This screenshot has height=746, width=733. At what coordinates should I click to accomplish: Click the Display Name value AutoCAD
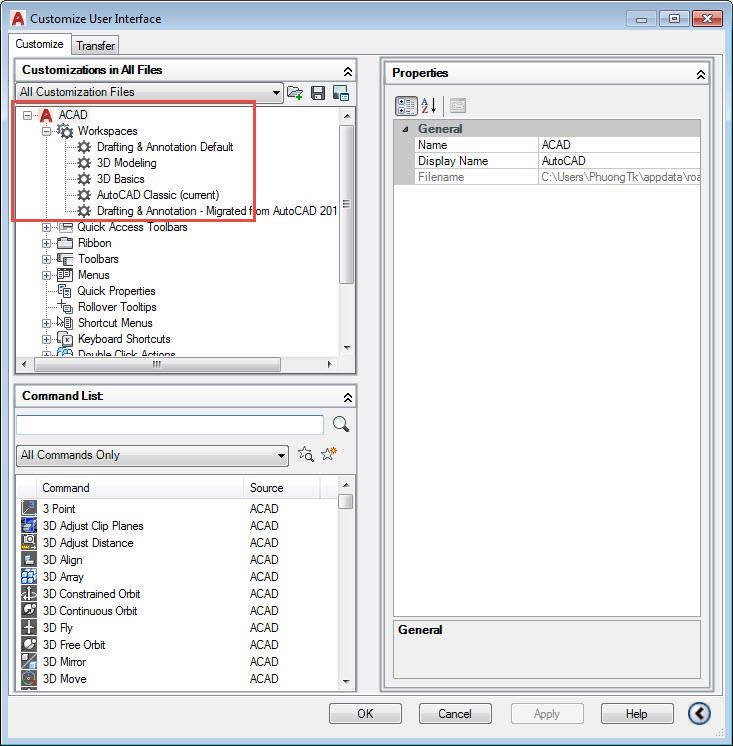619,161
